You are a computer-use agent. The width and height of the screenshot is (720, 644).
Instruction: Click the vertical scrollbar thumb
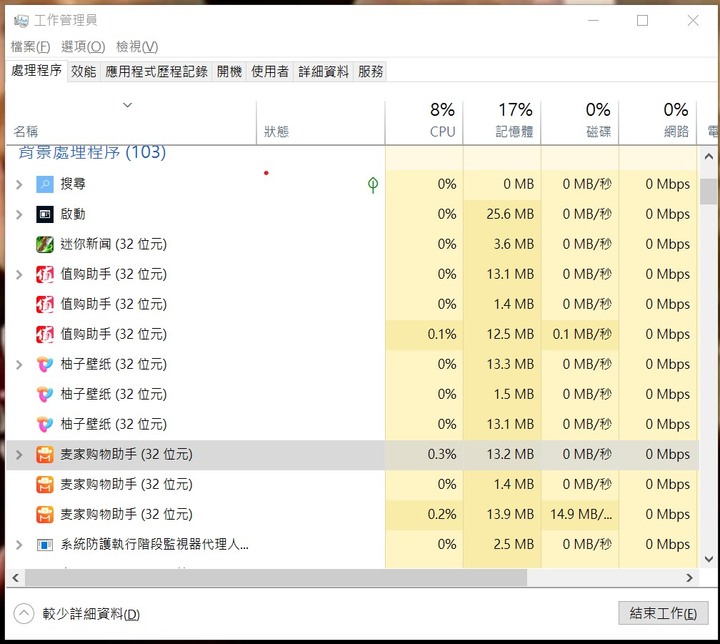point(709,191)
